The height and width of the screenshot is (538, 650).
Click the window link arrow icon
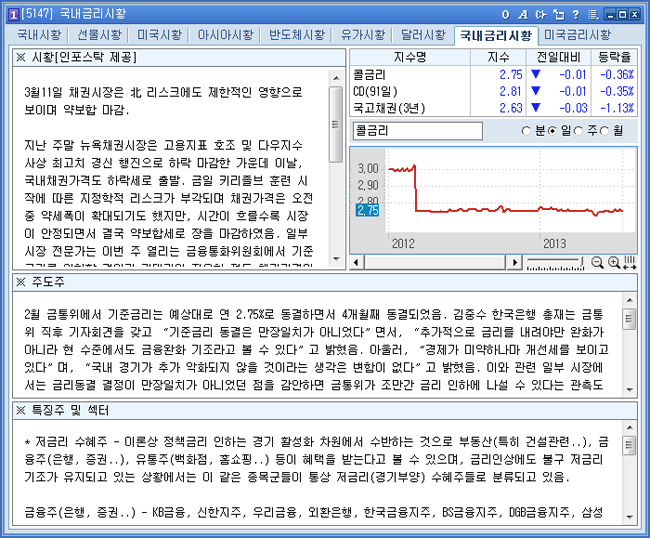(540, 13)
